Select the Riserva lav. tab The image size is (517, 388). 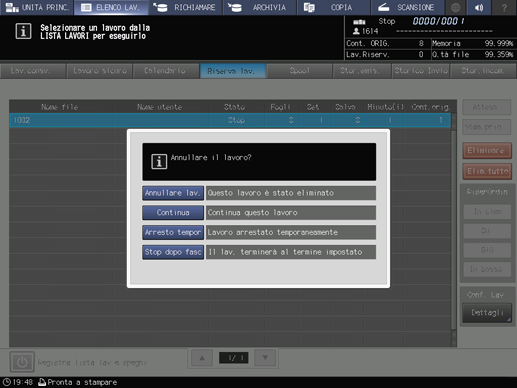click(233, 71)
